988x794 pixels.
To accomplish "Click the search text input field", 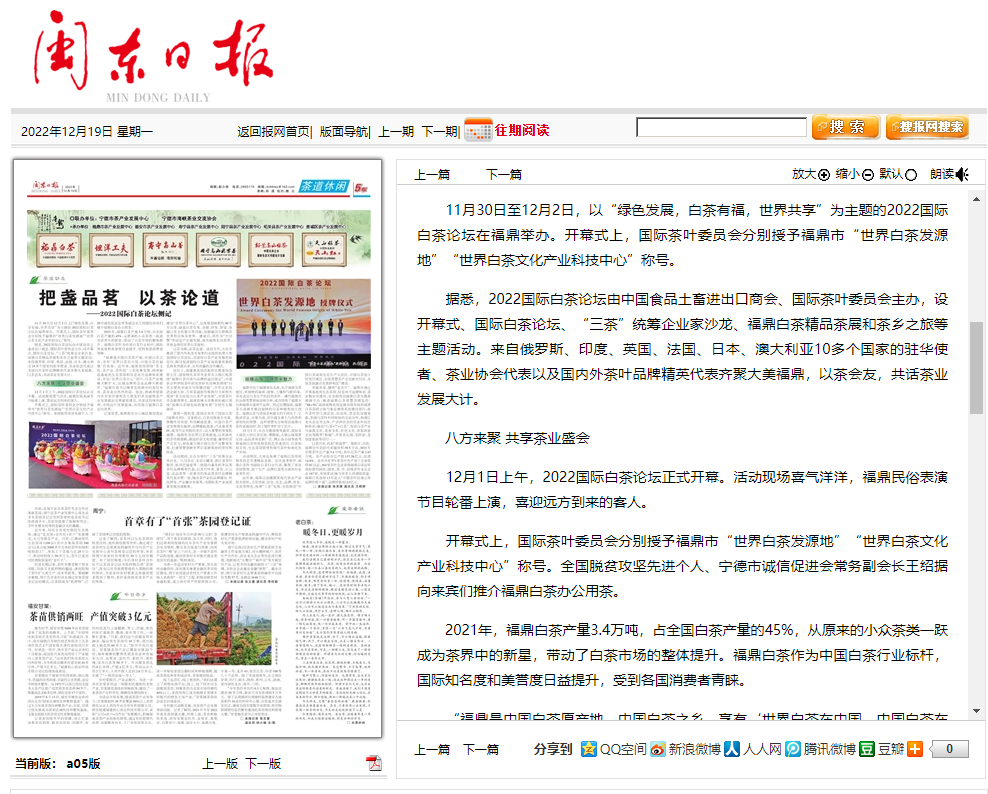I will pyautogui.click(x=721, y=127).
